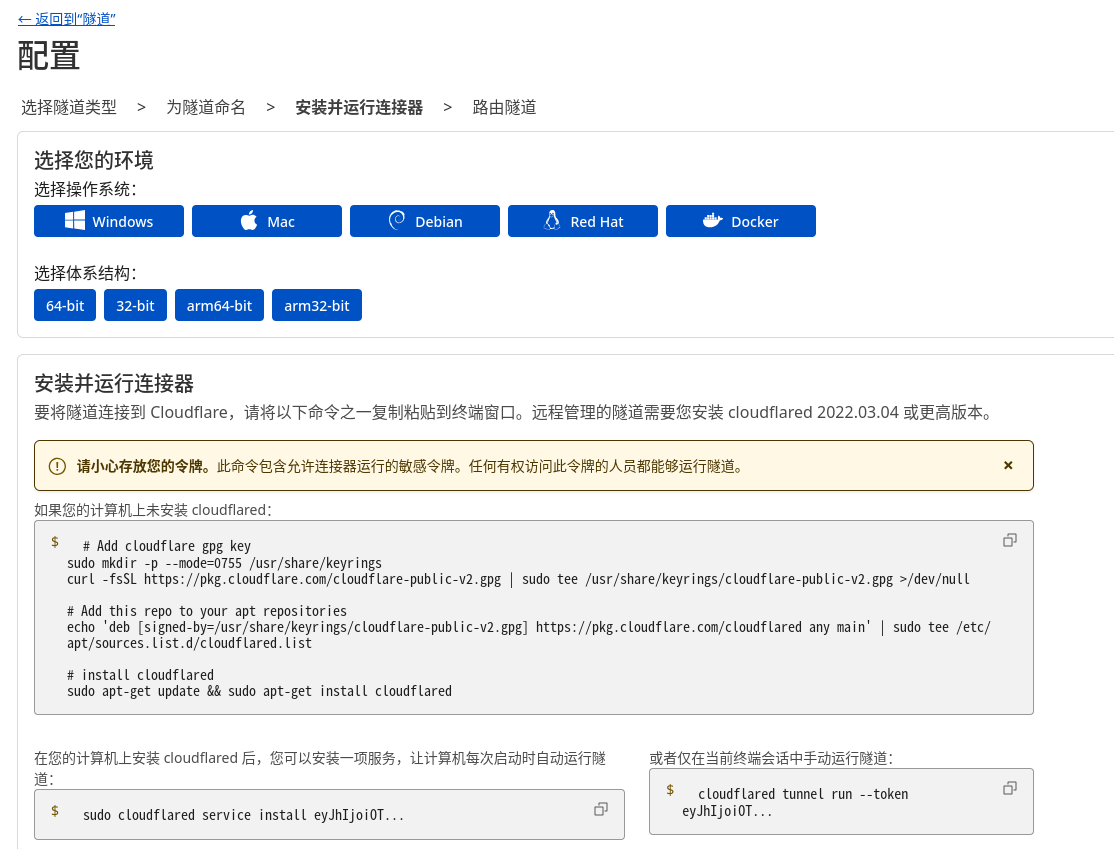Copy the service install command
The width and height of the screenshot is (1114, 849).
click(x=601, y=809)
